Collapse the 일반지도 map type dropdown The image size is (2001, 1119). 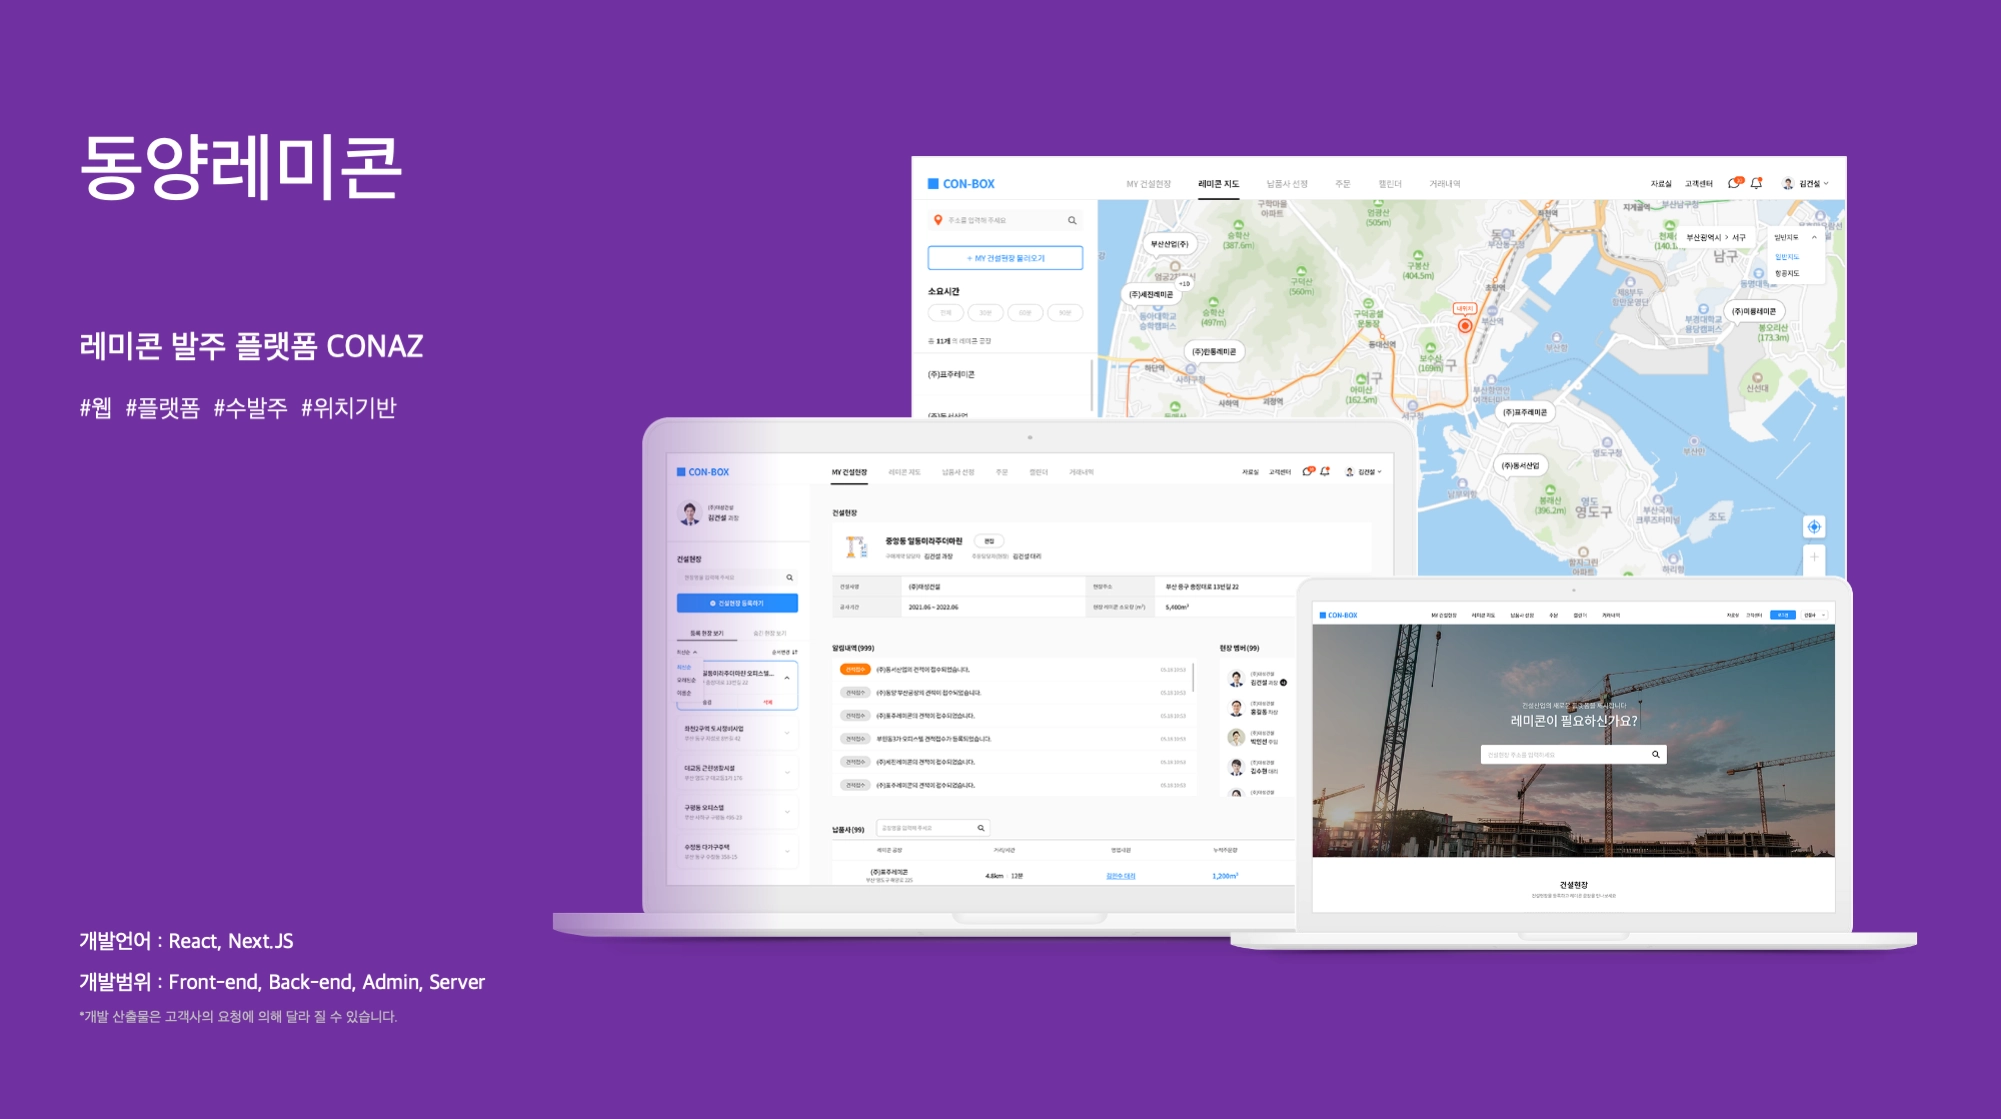pos(1814,237)
